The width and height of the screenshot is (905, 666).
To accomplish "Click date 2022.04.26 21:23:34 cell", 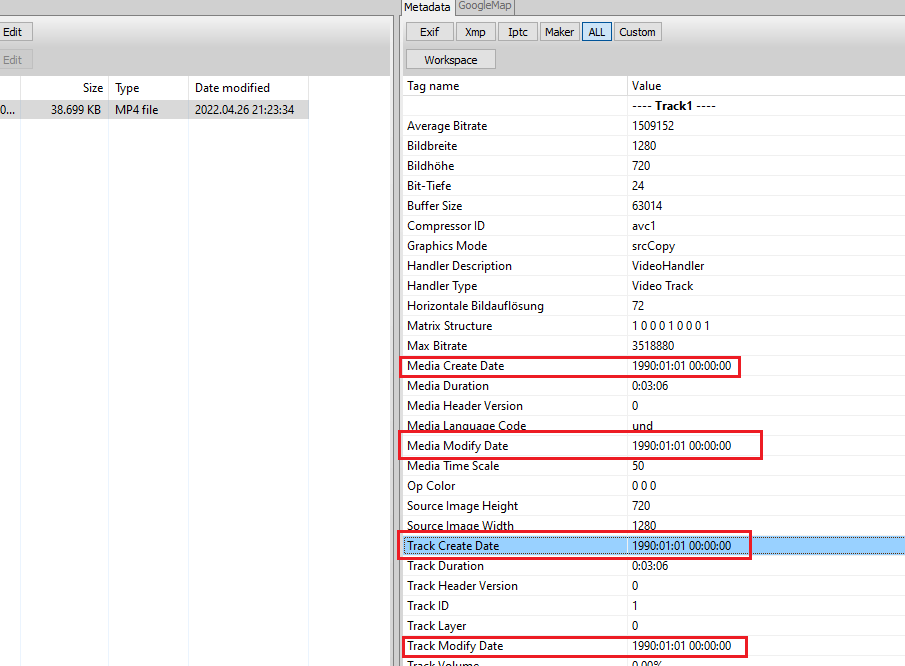I will pos(245,110).
